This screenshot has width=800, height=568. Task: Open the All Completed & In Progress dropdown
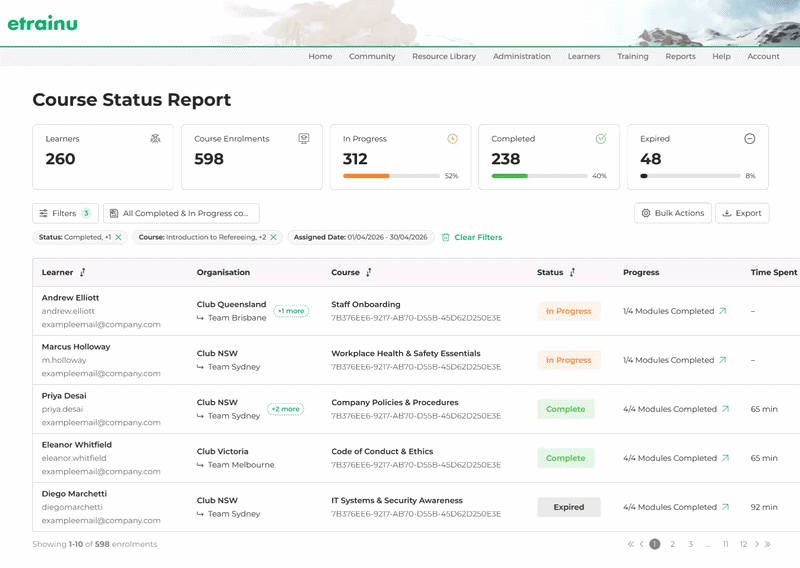click(181, 213)
